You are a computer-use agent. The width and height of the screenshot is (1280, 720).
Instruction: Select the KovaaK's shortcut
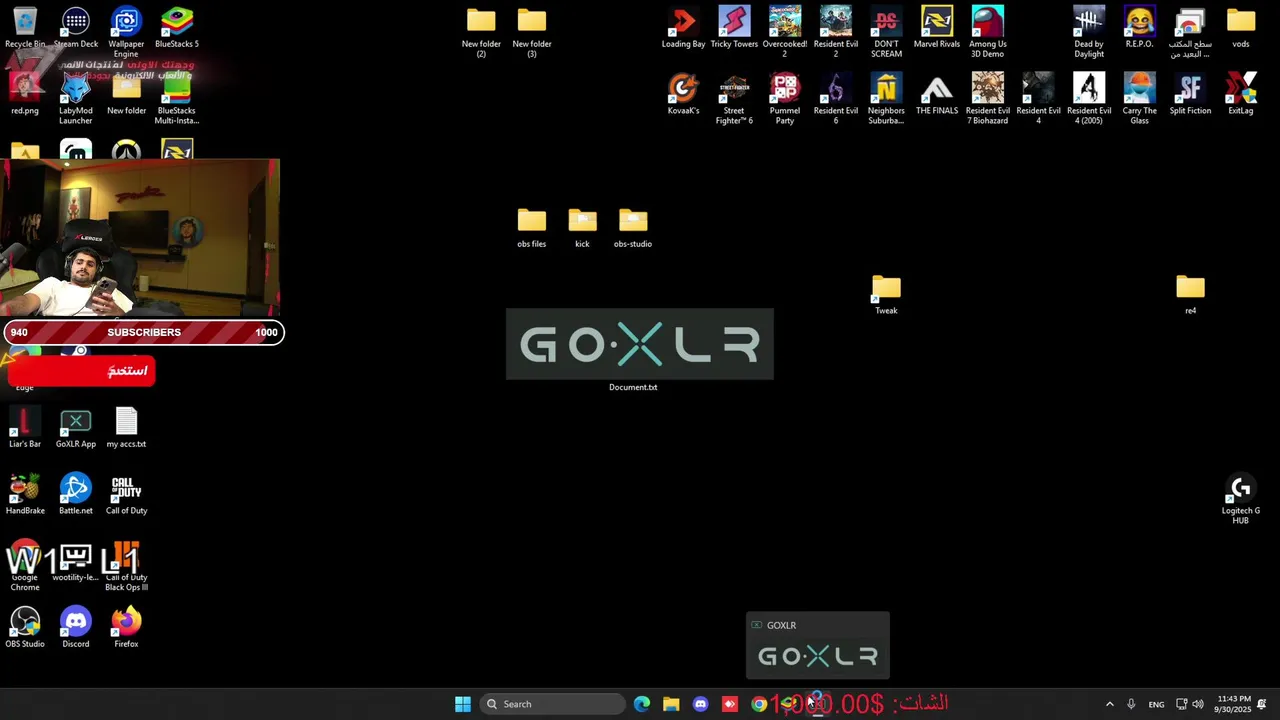click(x=684, y=95)
